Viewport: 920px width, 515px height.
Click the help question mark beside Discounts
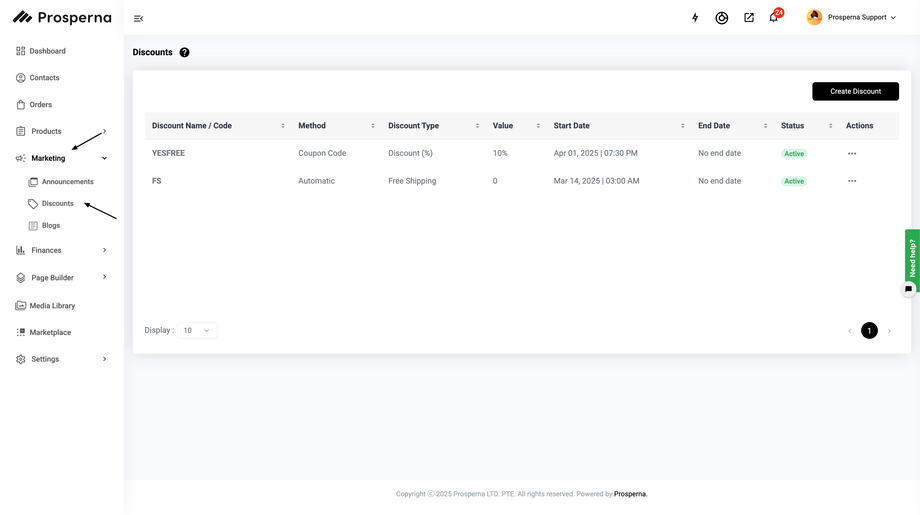(184, 52)
